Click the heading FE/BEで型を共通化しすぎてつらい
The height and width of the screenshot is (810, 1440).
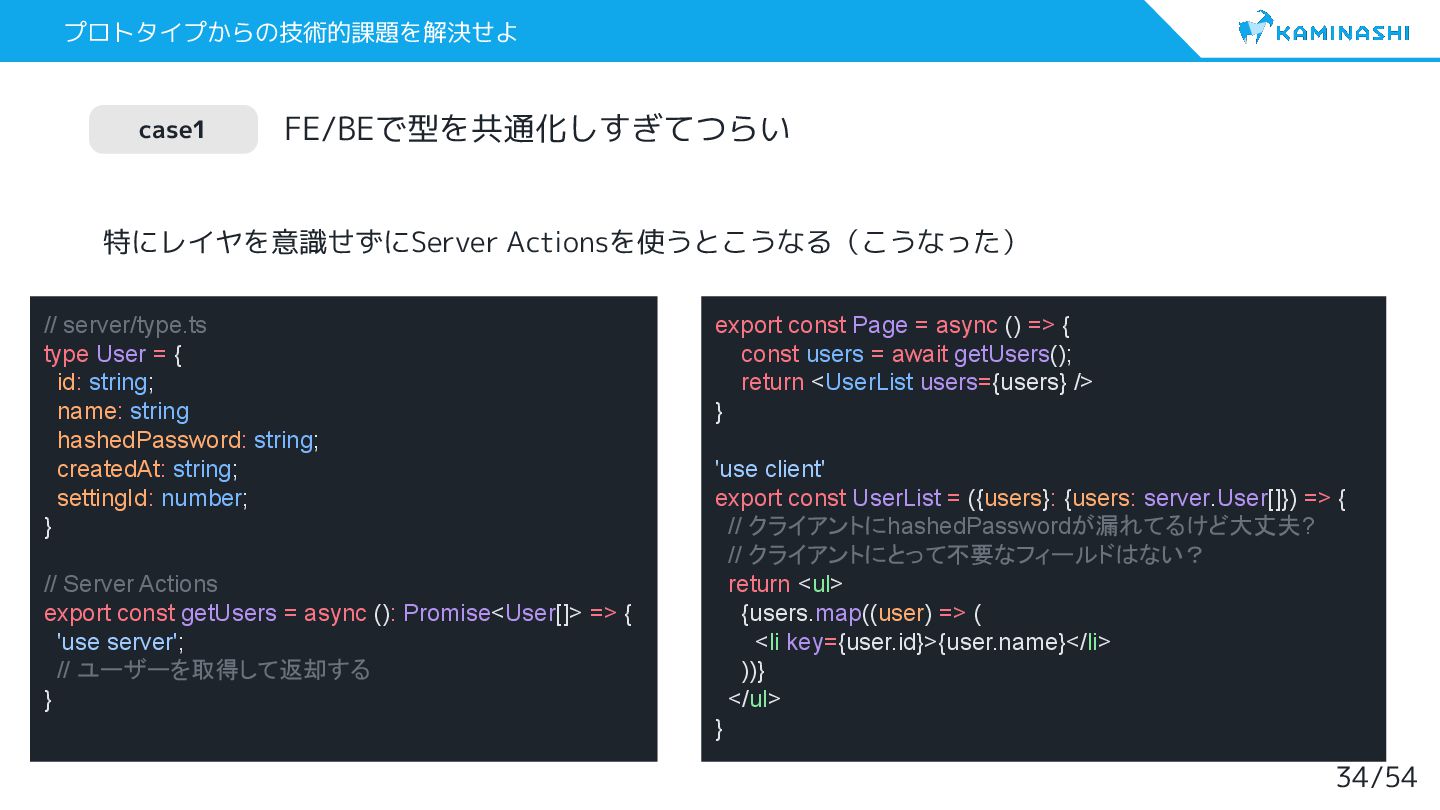click(x=537, y=129)
